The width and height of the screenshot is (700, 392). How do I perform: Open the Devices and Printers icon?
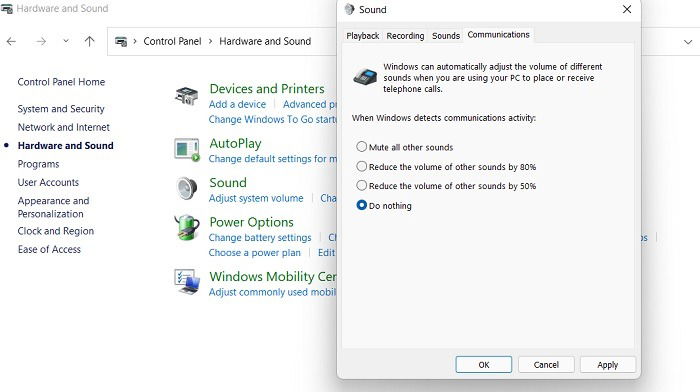[x=187, y=96]
